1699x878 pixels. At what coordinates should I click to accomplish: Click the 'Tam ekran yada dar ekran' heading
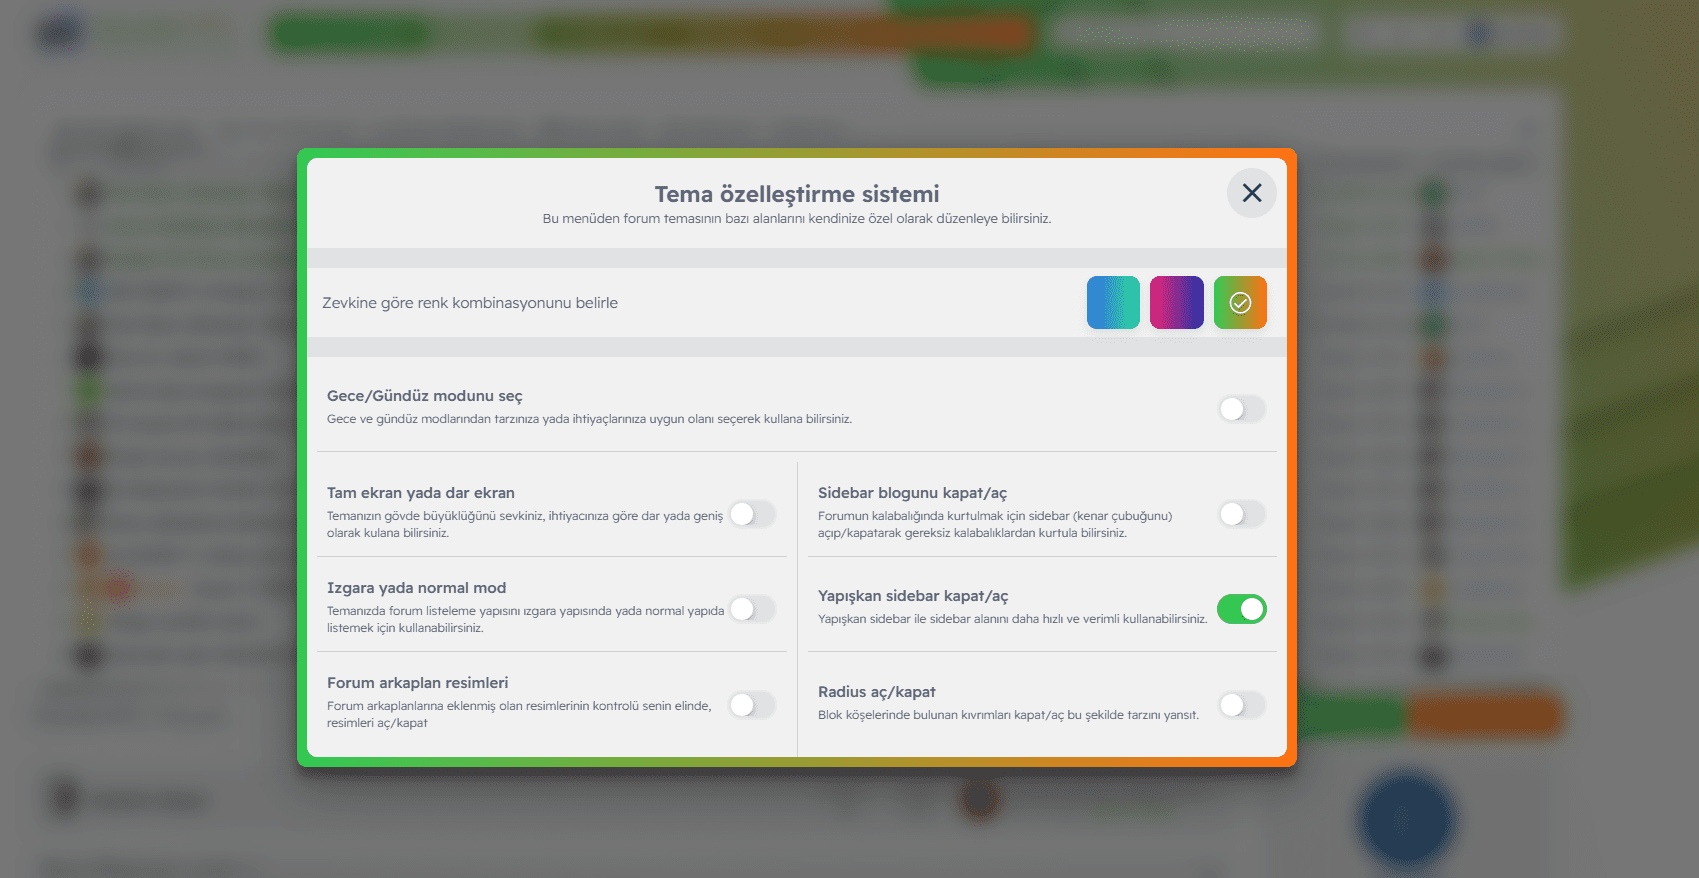click(x=420, y=493)
